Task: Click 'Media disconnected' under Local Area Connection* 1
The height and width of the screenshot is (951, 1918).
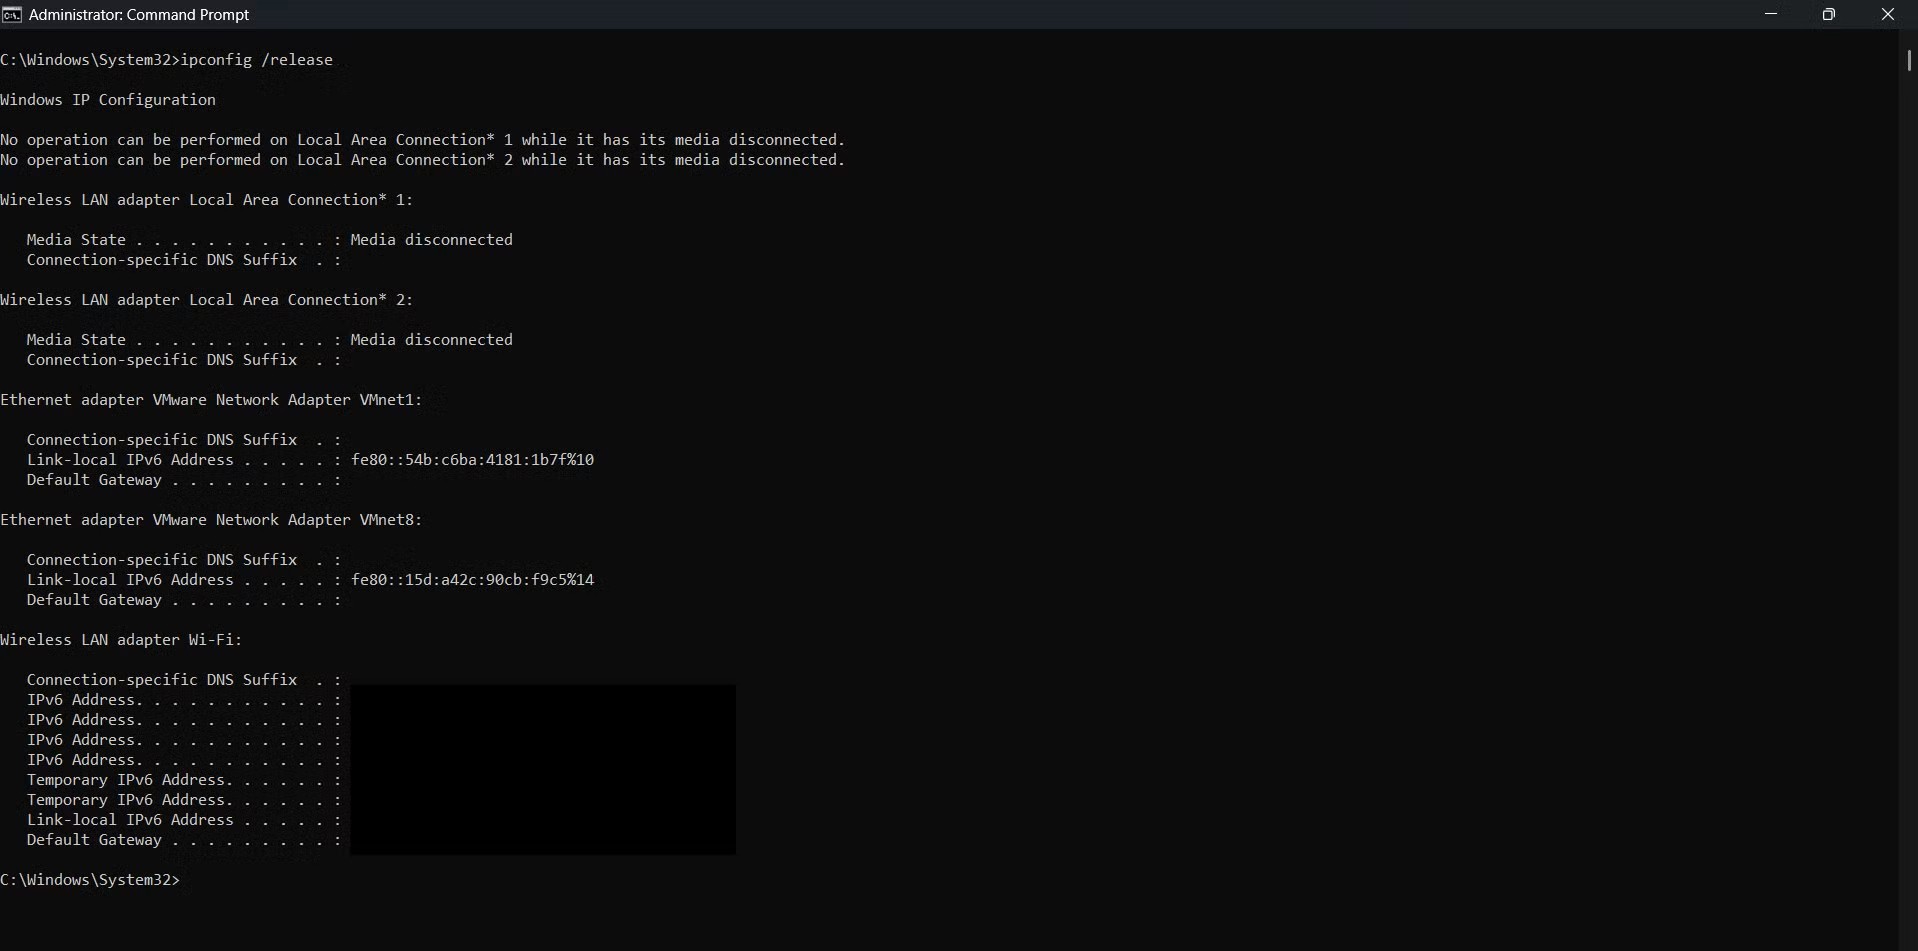Action: click(431, 240)
